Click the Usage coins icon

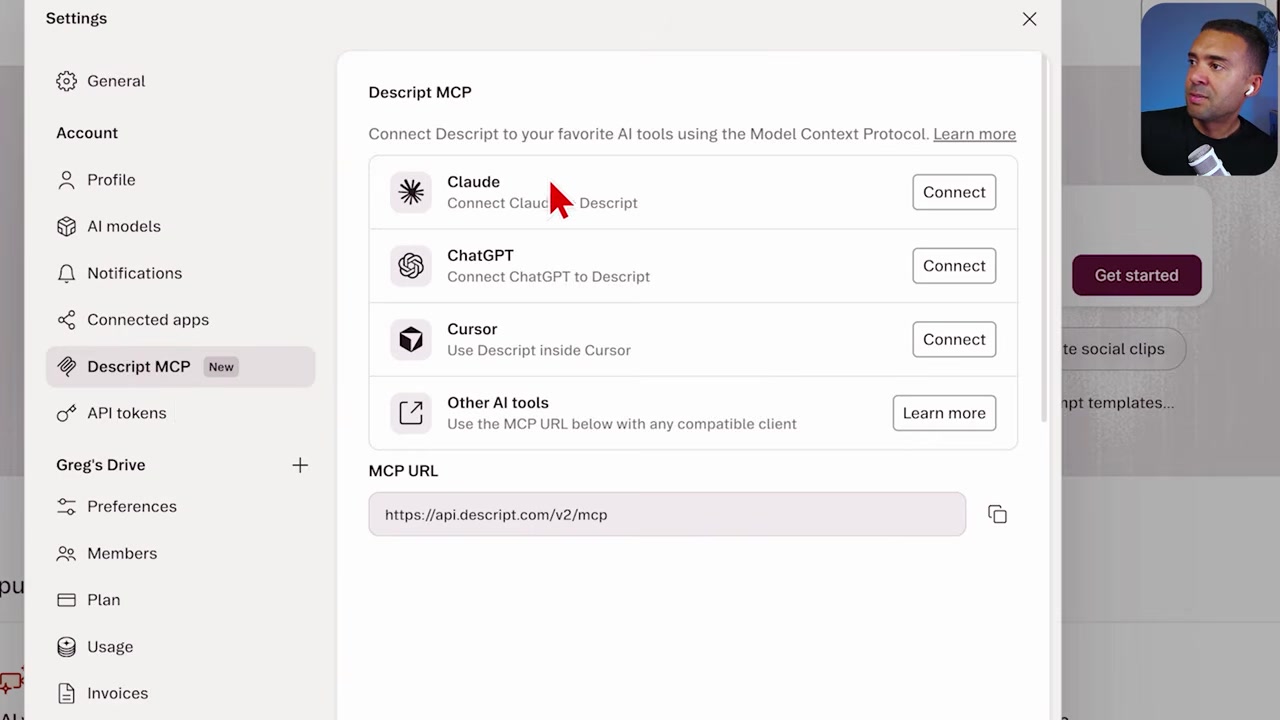66,647
